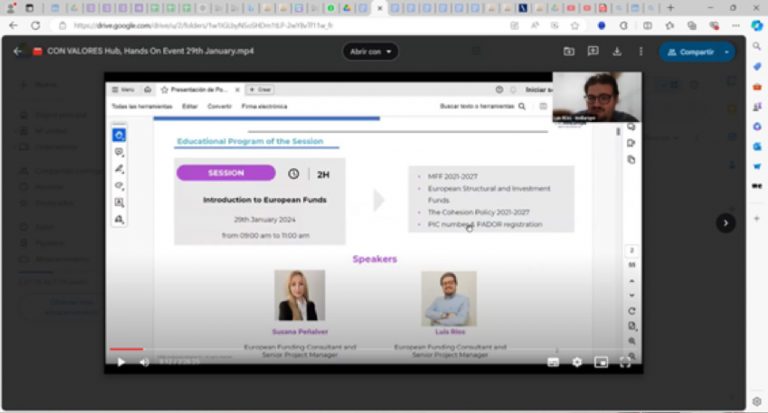
Task: Open the add-to-Drive shortcut icon
Action: point(569,51)
